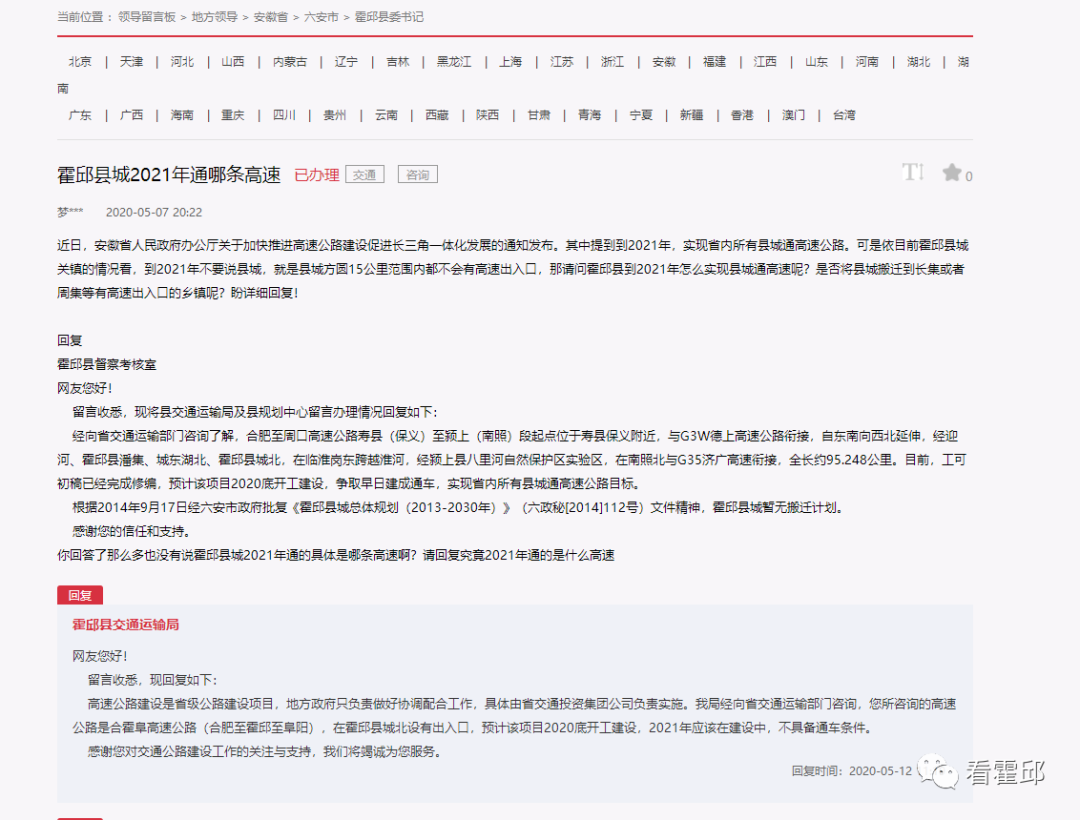Select the 香港 region link
Image resolution: width=1080 pixels, height=820 pixels.
(741, 115)
